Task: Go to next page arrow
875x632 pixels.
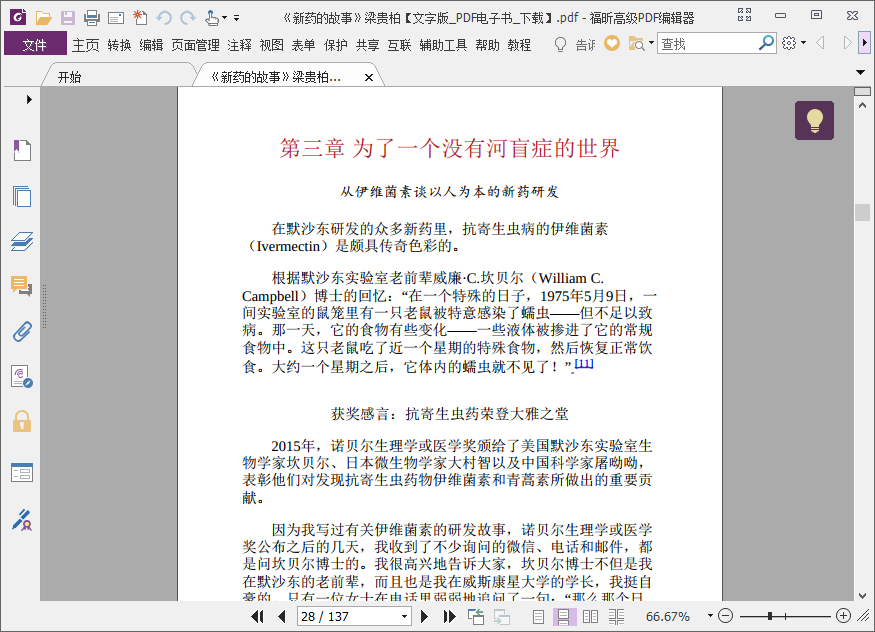Action: coord(425,616)
